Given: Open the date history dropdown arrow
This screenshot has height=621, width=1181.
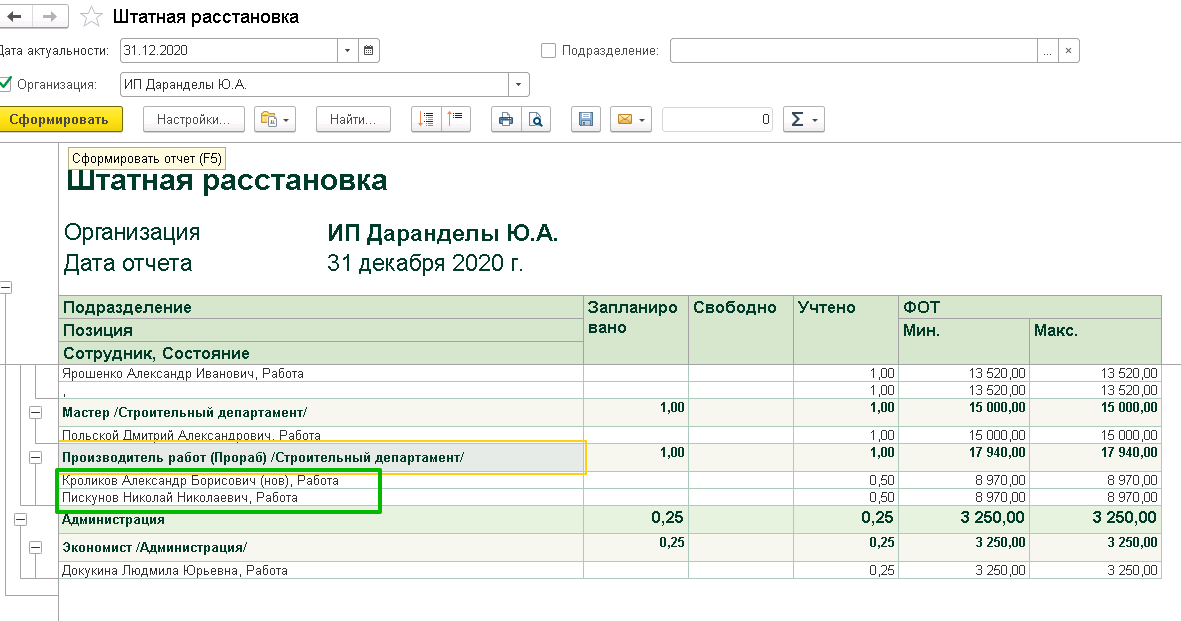Looking at the screenshot, I should [x=347, y=50].
